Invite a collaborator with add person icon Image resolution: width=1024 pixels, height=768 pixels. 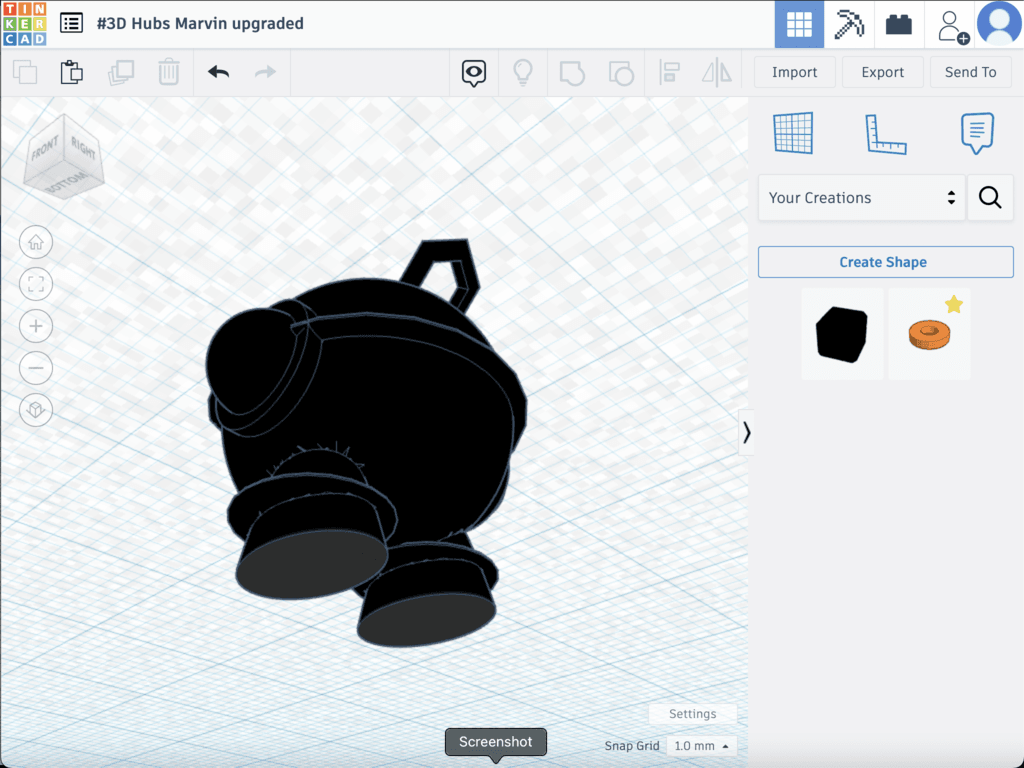[x=952, y=26]
